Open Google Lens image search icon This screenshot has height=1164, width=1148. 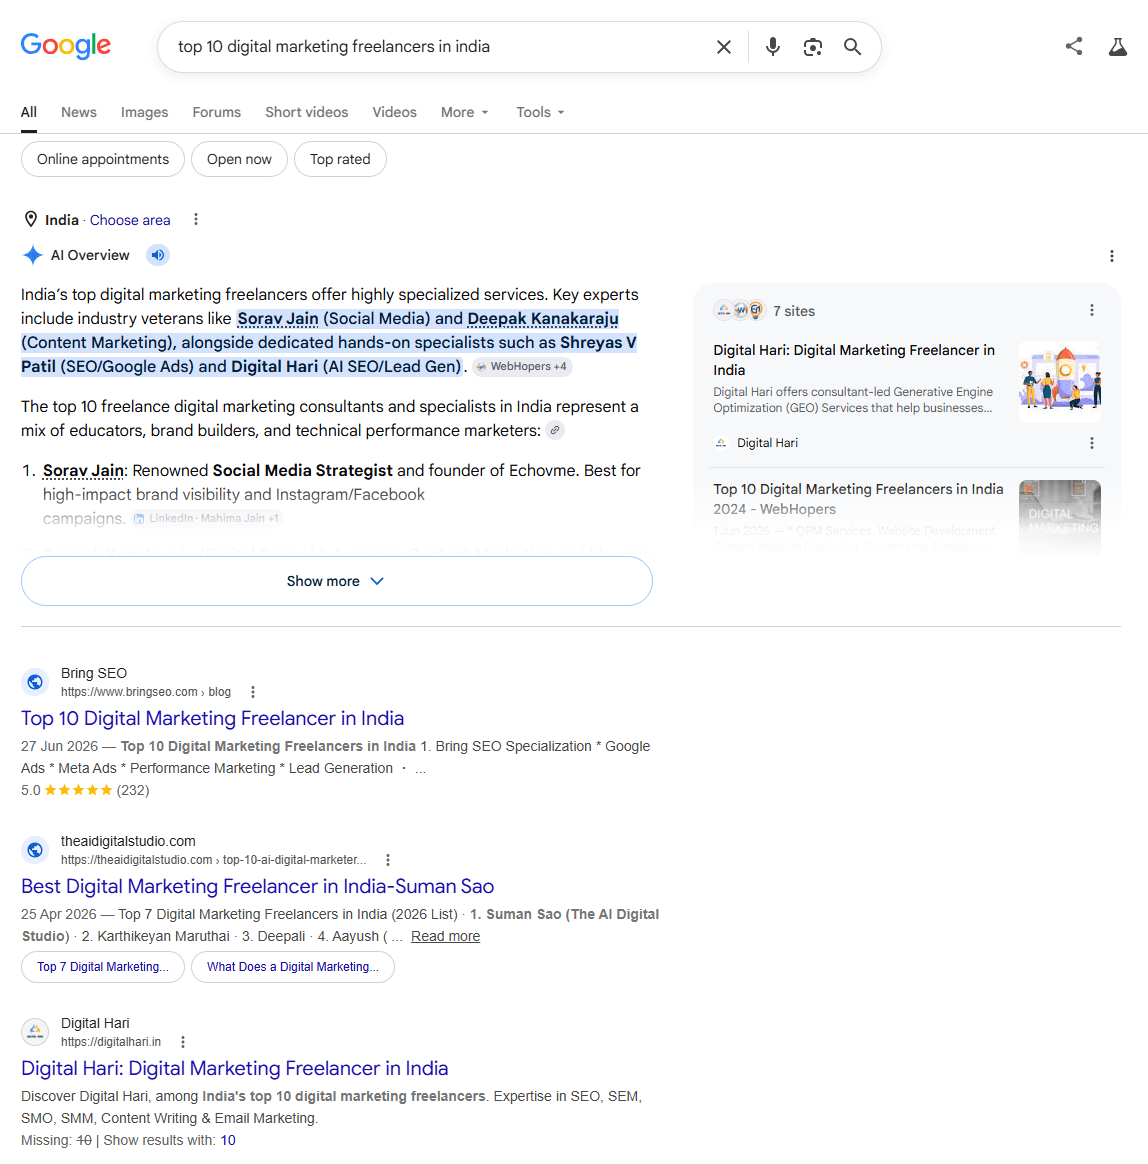click(x=812, y=47)
